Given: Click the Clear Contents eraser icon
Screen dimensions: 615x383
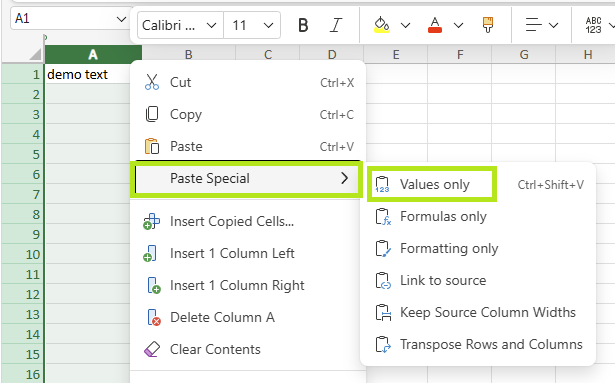Looking at the screenshot, I should point(152,349).
